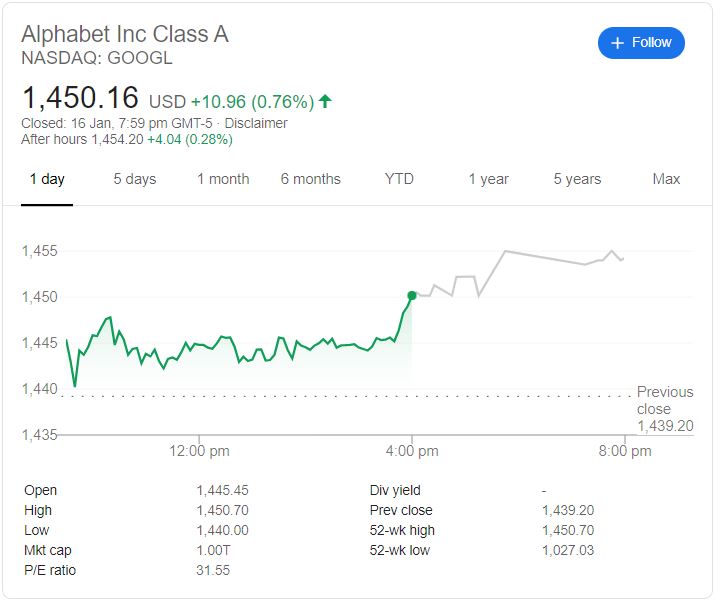Switch to the 1 month range
Screen dimensions: 716x600
pos(223,179)
